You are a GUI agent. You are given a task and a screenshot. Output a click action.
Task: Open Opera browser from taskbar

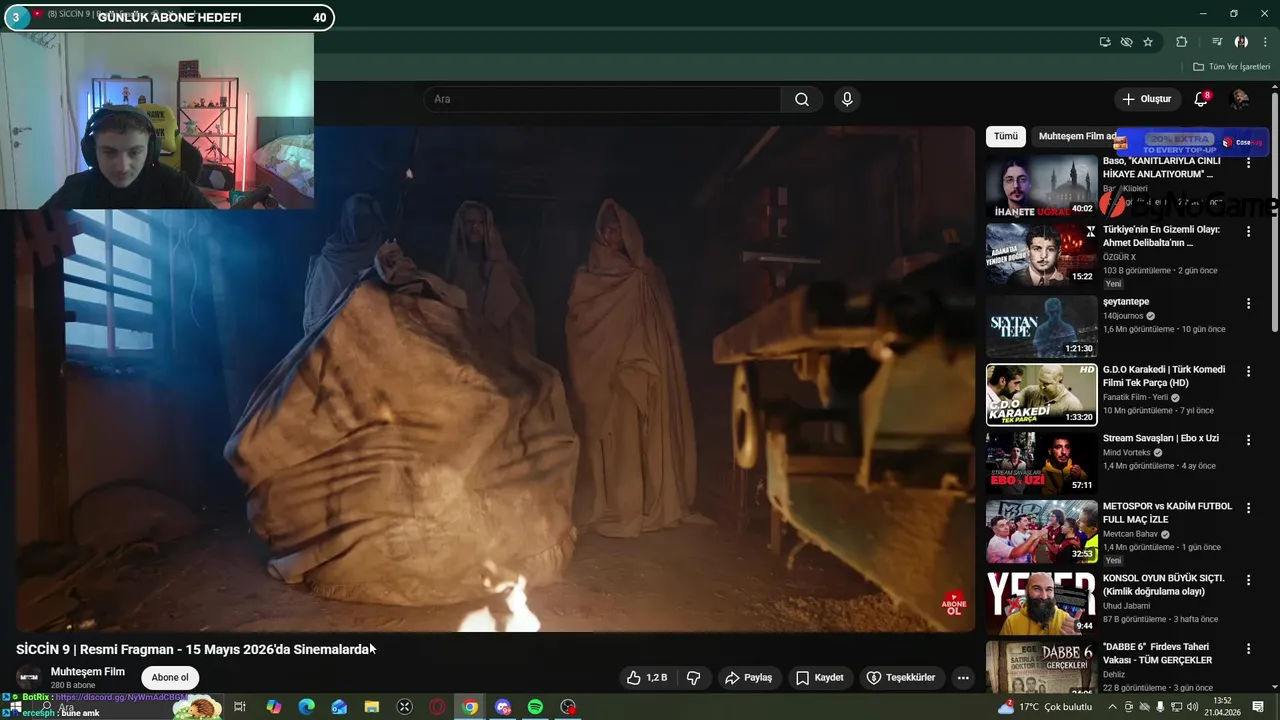point(437,707)
